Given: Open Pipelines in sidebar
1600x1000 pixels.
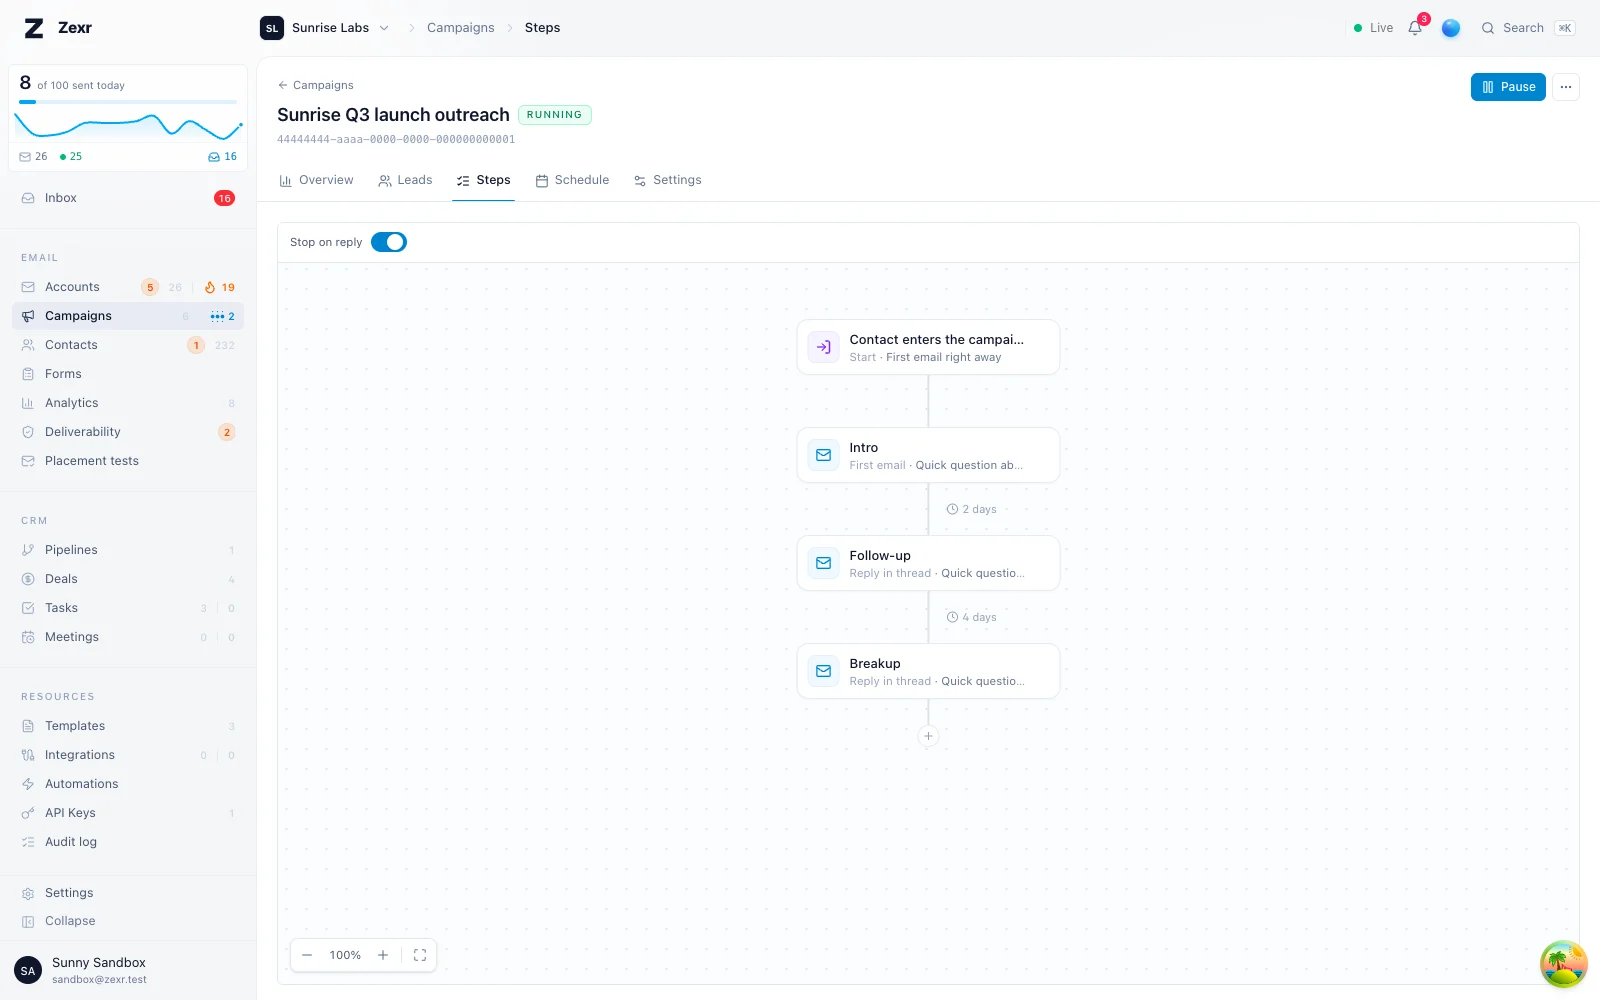Looking at the screenshot, I should (x=128, y=550).
